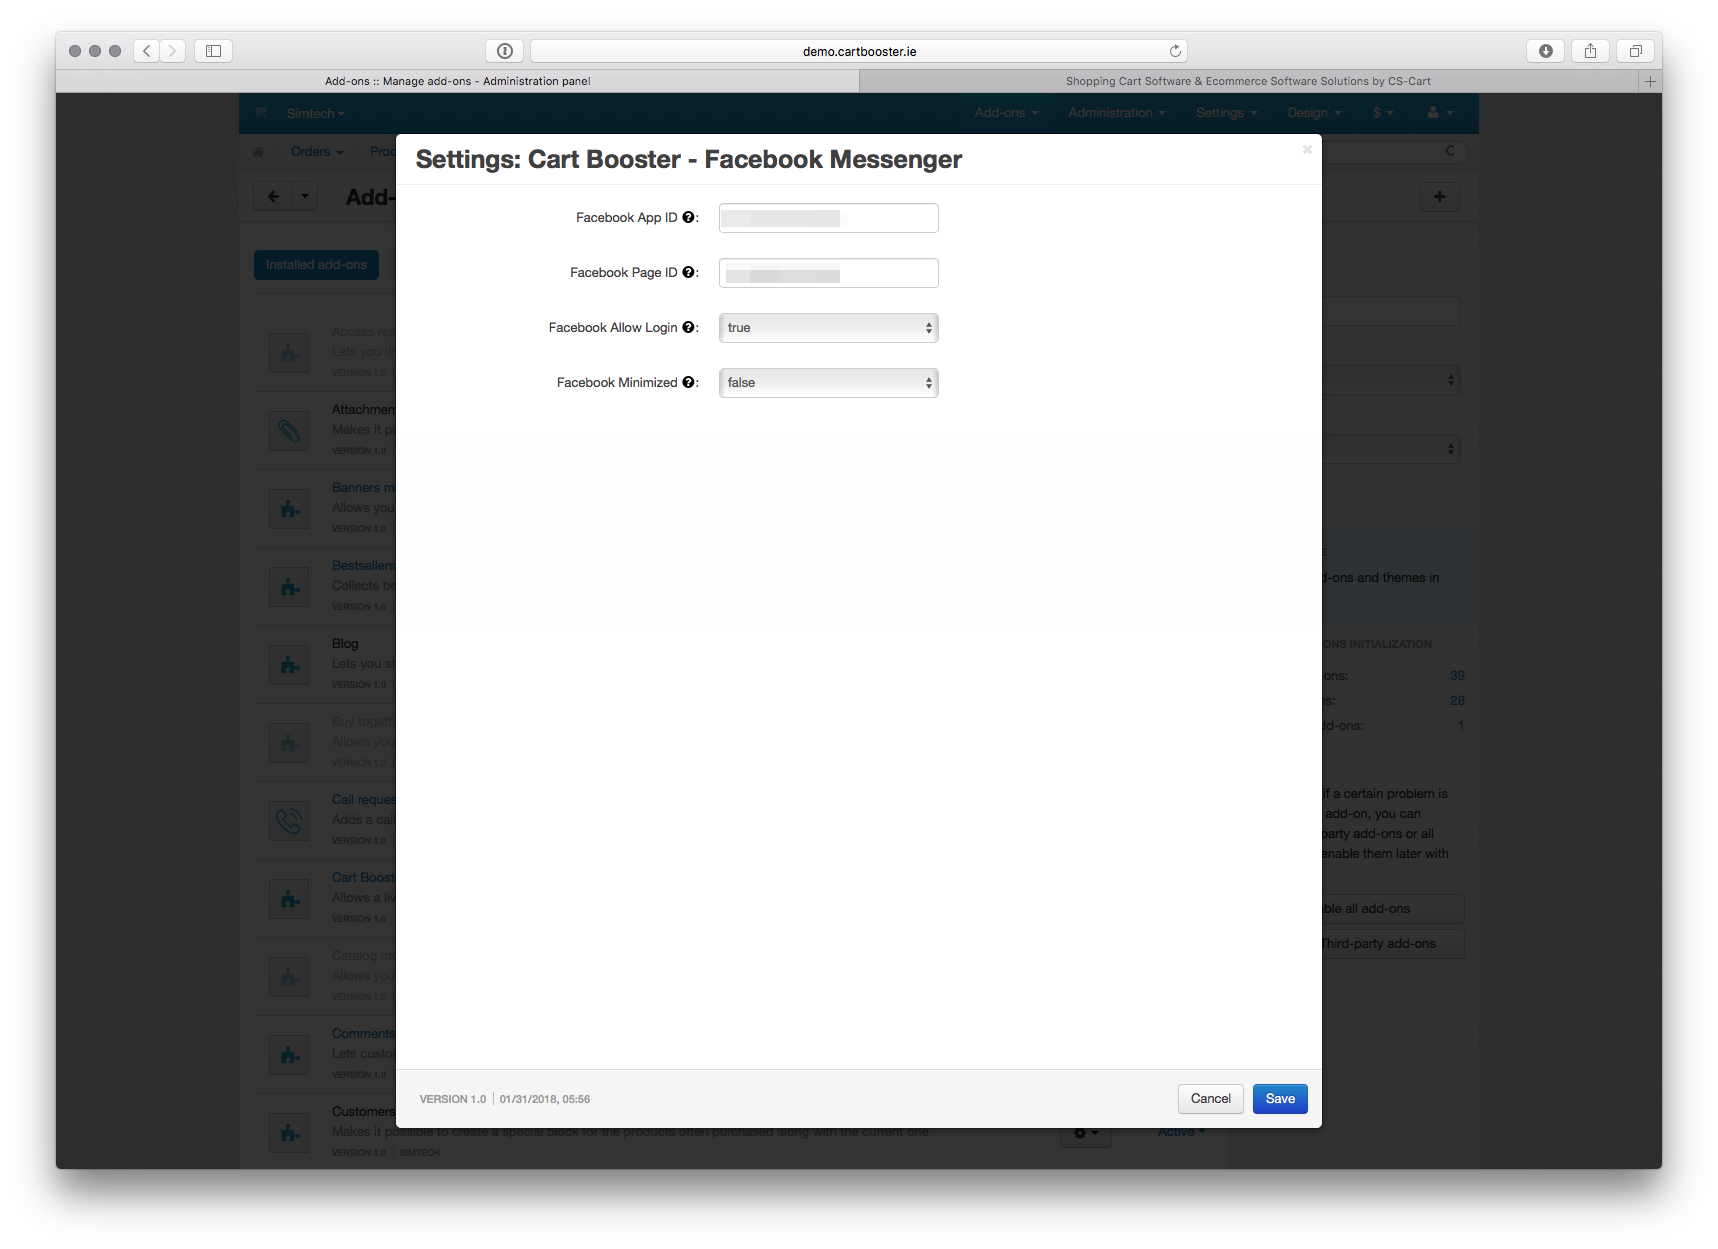Image resolution: width=1718 pixels, height=1249 pixels.
Task: Open the home icon in admin breadcrumb bar
Action: tap(258, 152)
